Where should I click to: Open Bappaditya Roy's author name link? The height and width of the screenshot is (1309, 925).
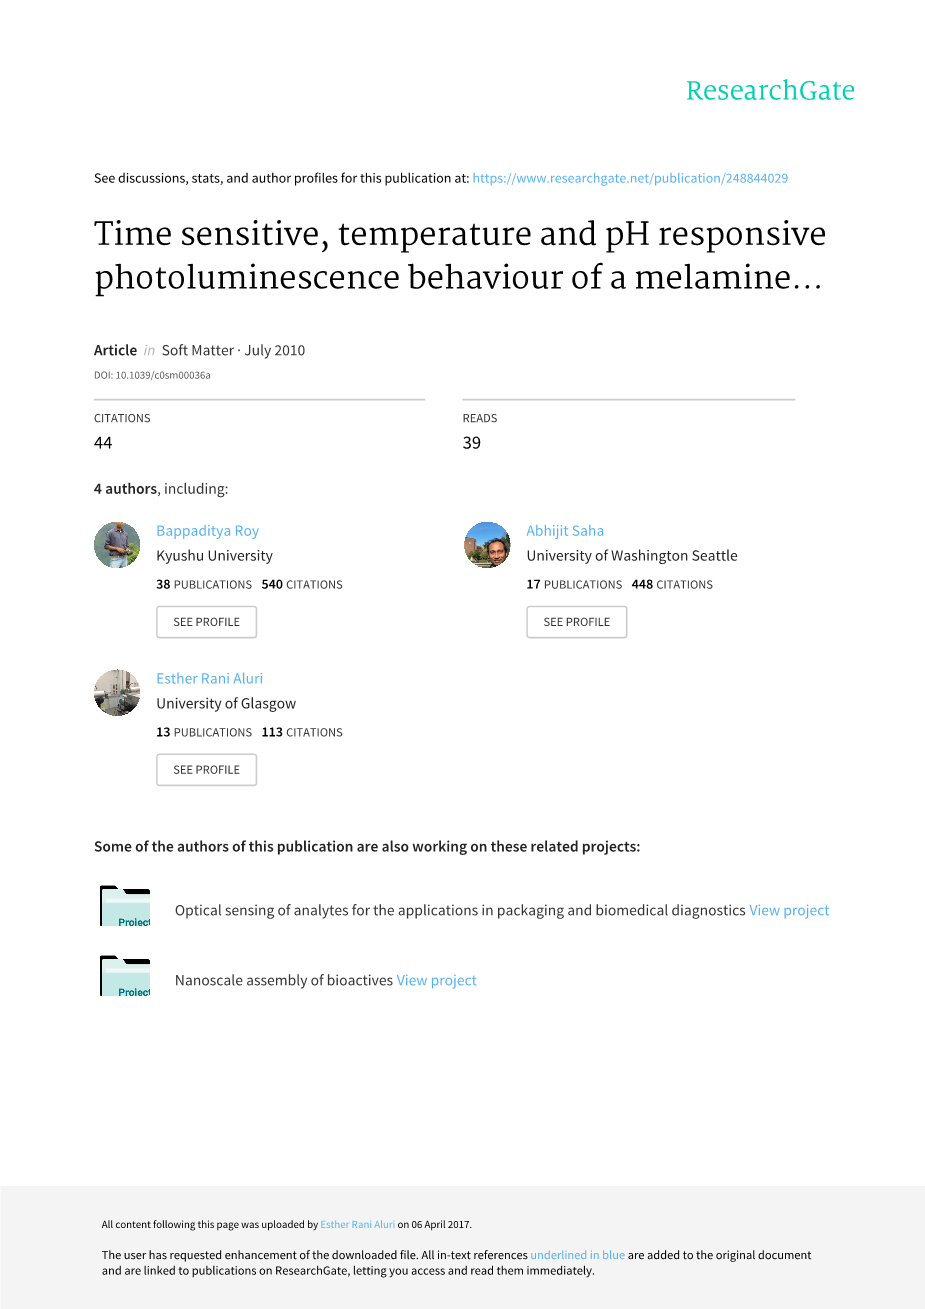[x=207, y=531]
